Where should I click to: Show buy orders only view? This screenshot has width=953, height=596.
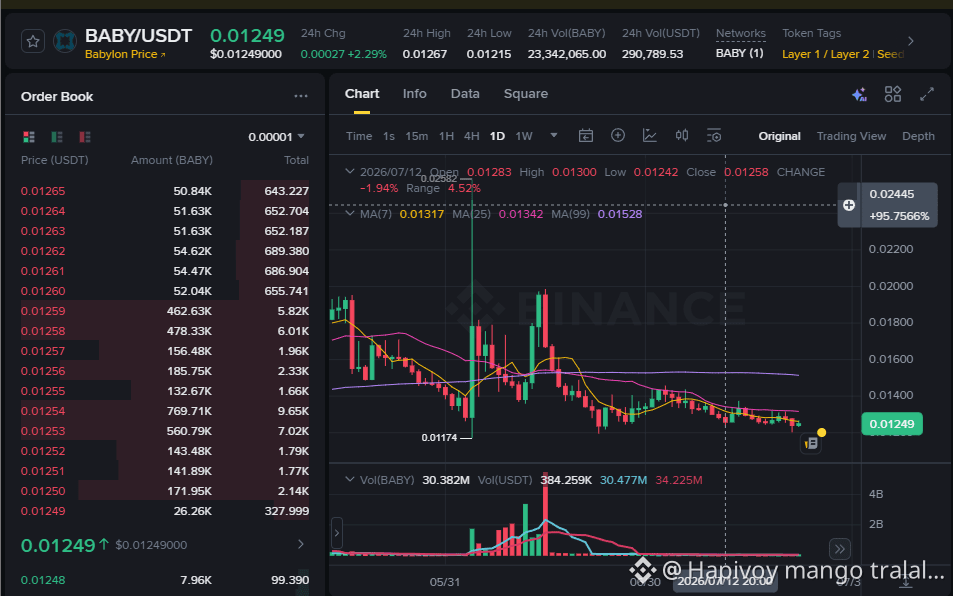[x=57, y=137]
